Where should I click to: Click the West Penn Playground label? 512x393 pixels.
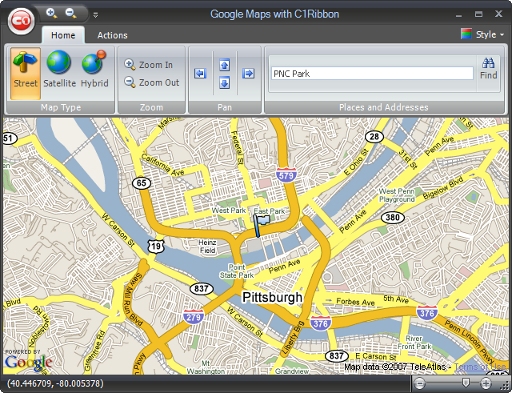tap(397, 195)
